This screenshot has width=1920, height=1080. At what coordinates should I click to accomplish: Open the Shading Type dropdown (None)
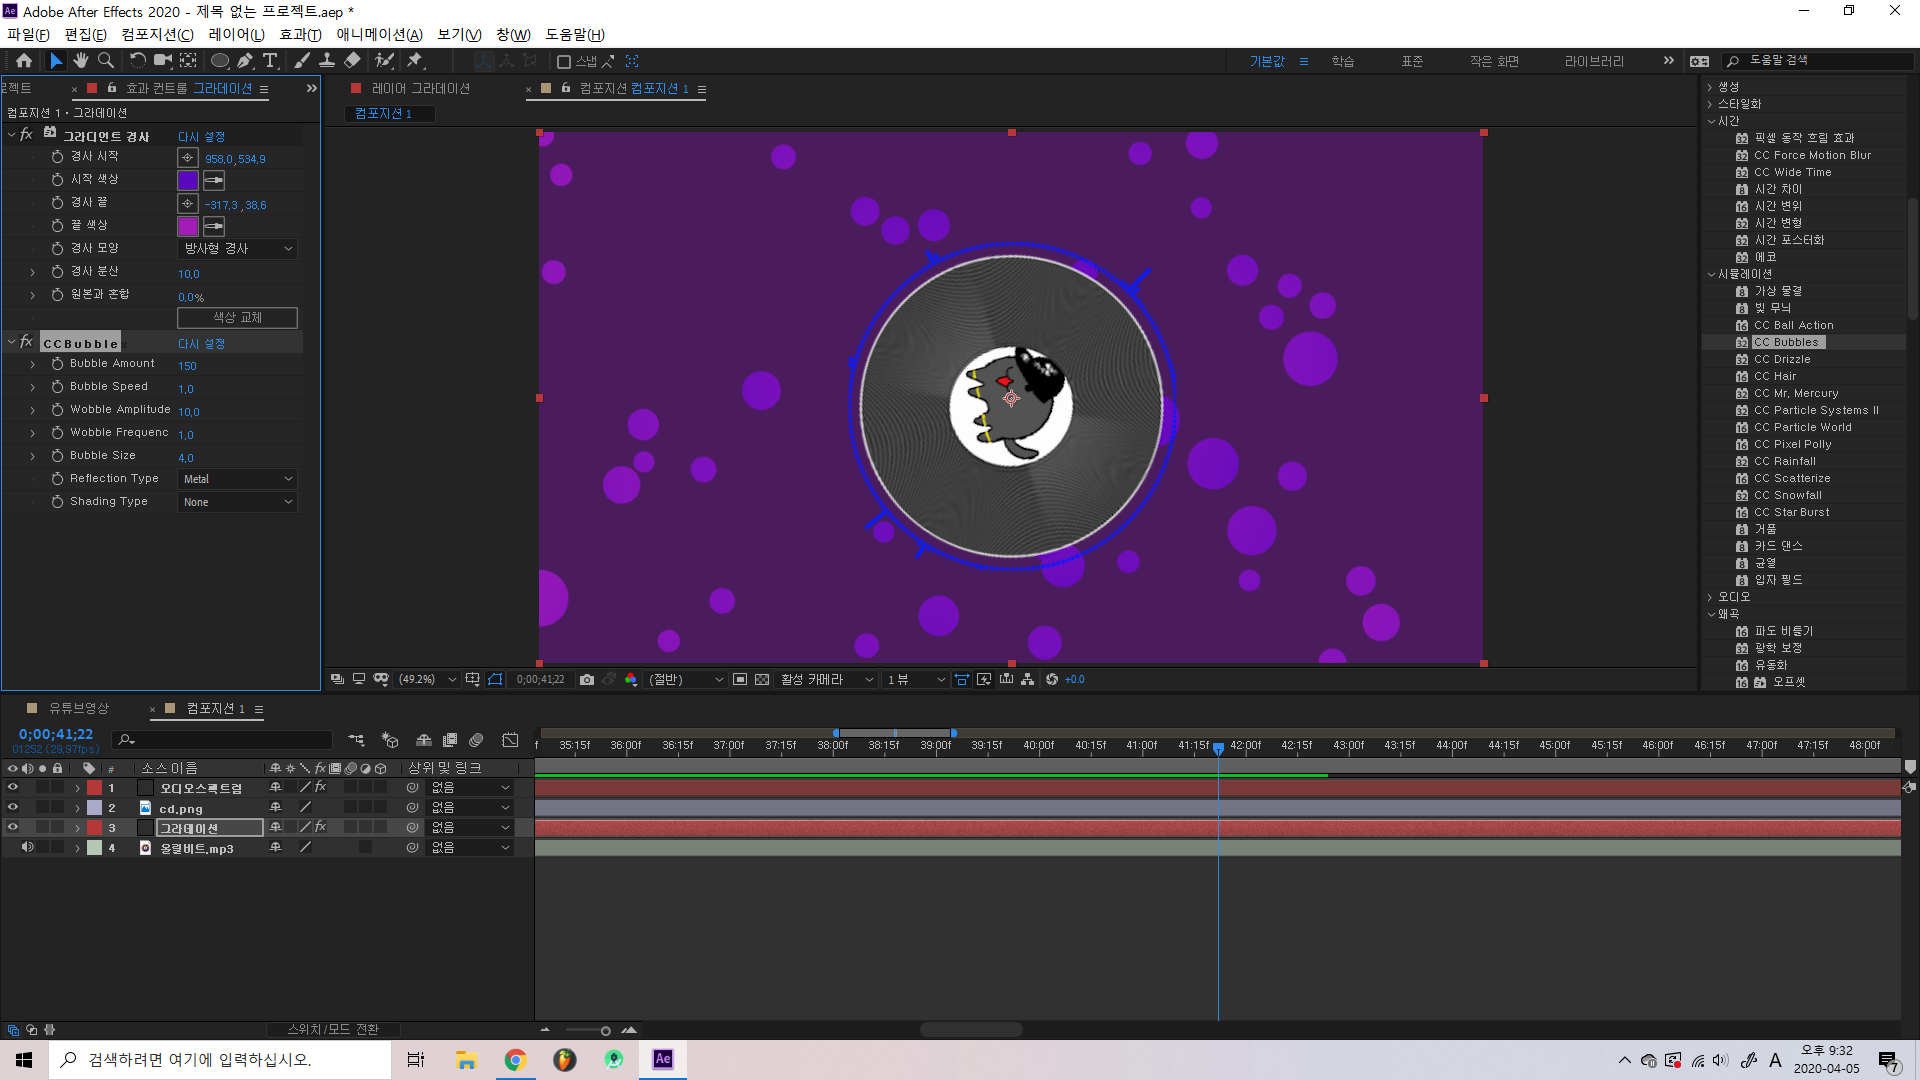[x=238, y=502]
